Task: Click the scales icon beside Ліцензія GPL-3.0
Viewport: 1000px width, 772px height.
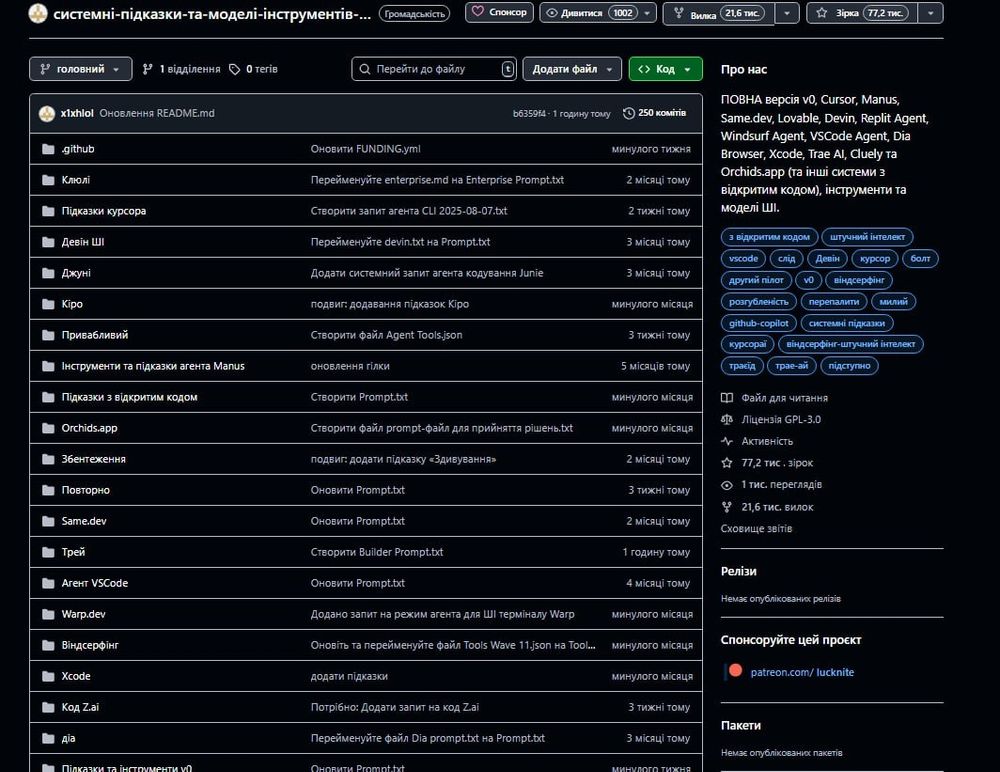Action: coord(726,419)
